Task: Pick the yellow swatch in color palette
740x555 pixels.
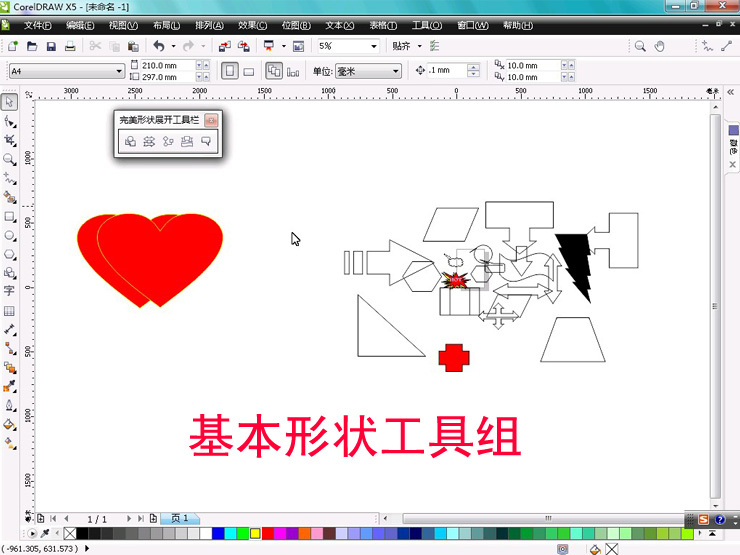Action: pyautogui.click(x=255, y=534)
